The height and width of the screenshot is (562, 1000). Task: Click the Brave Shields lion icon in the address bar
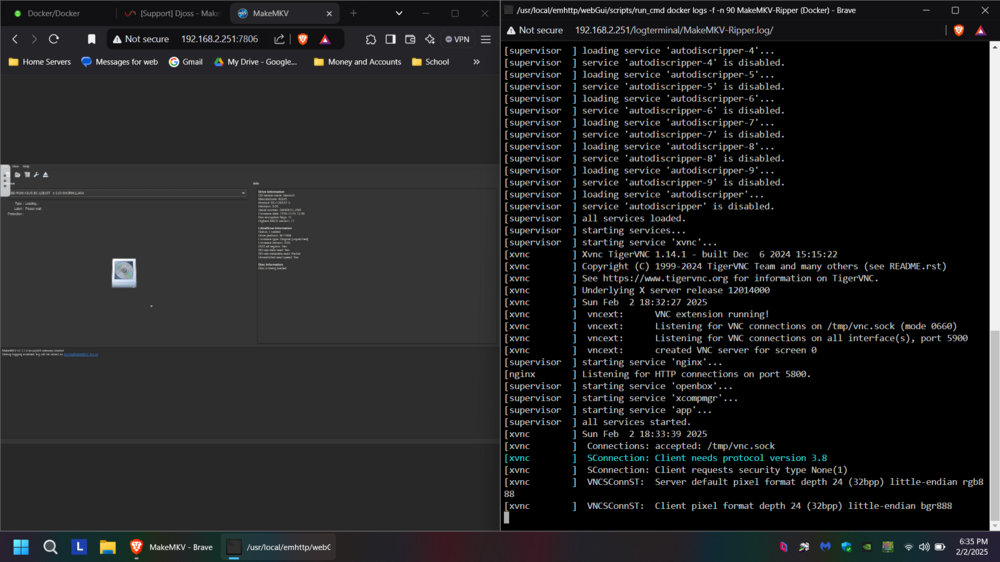(303, 39)
